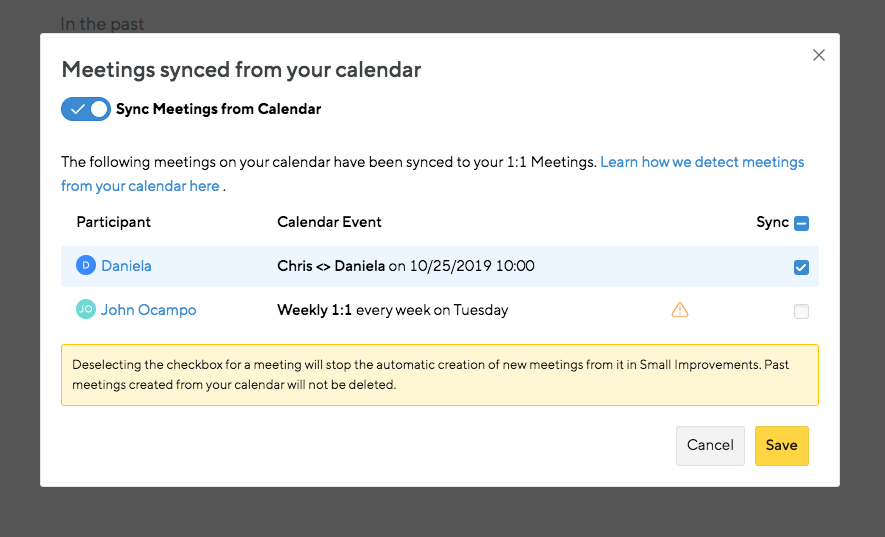Open John Ocampo's participant profile link
The image size is (885, 537).
coord(148,310)
